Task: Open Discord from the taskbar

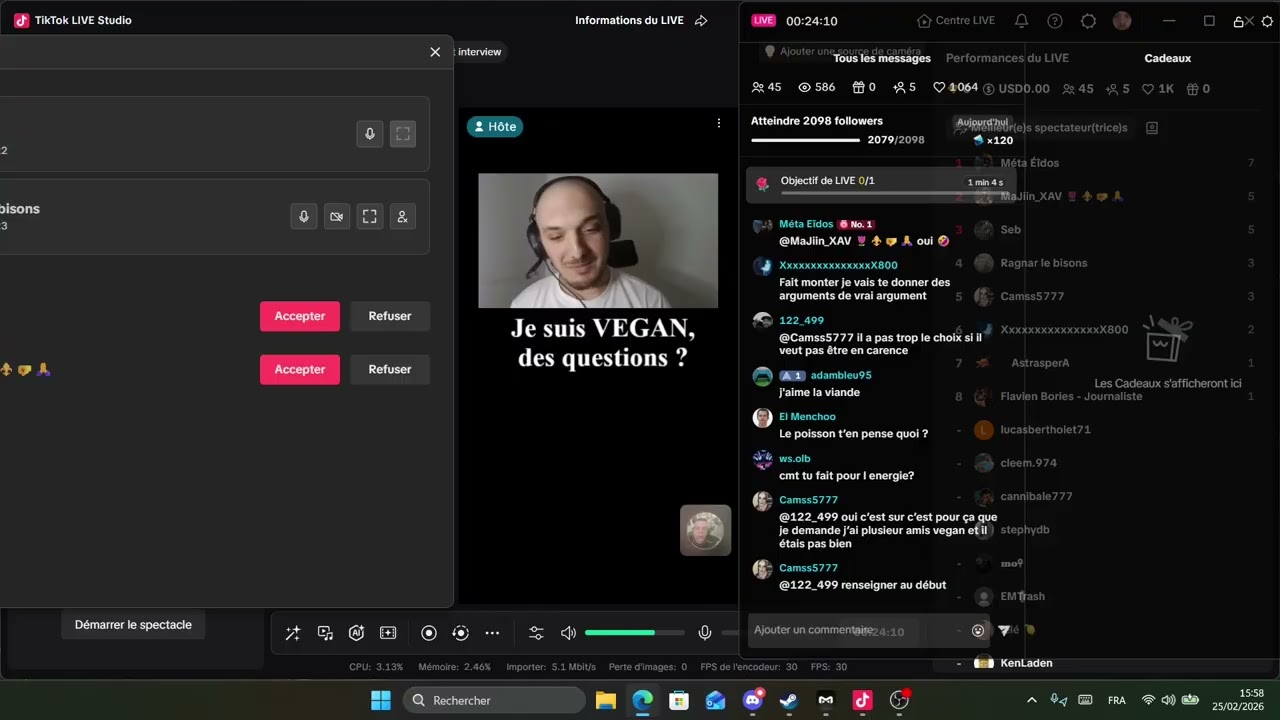Action: 752,700
